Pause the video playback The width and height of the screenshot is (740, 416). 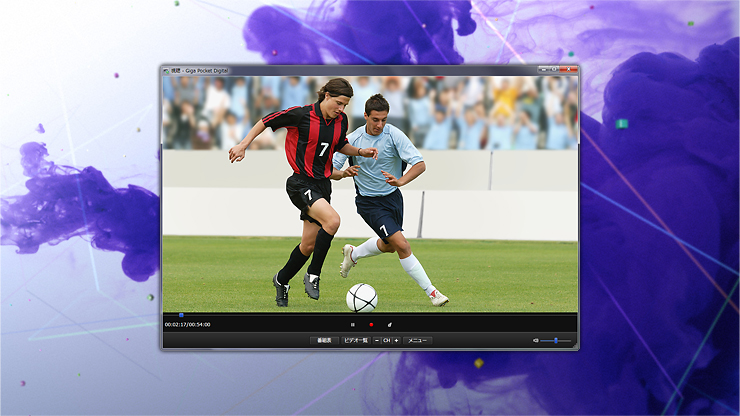(353, 325)
